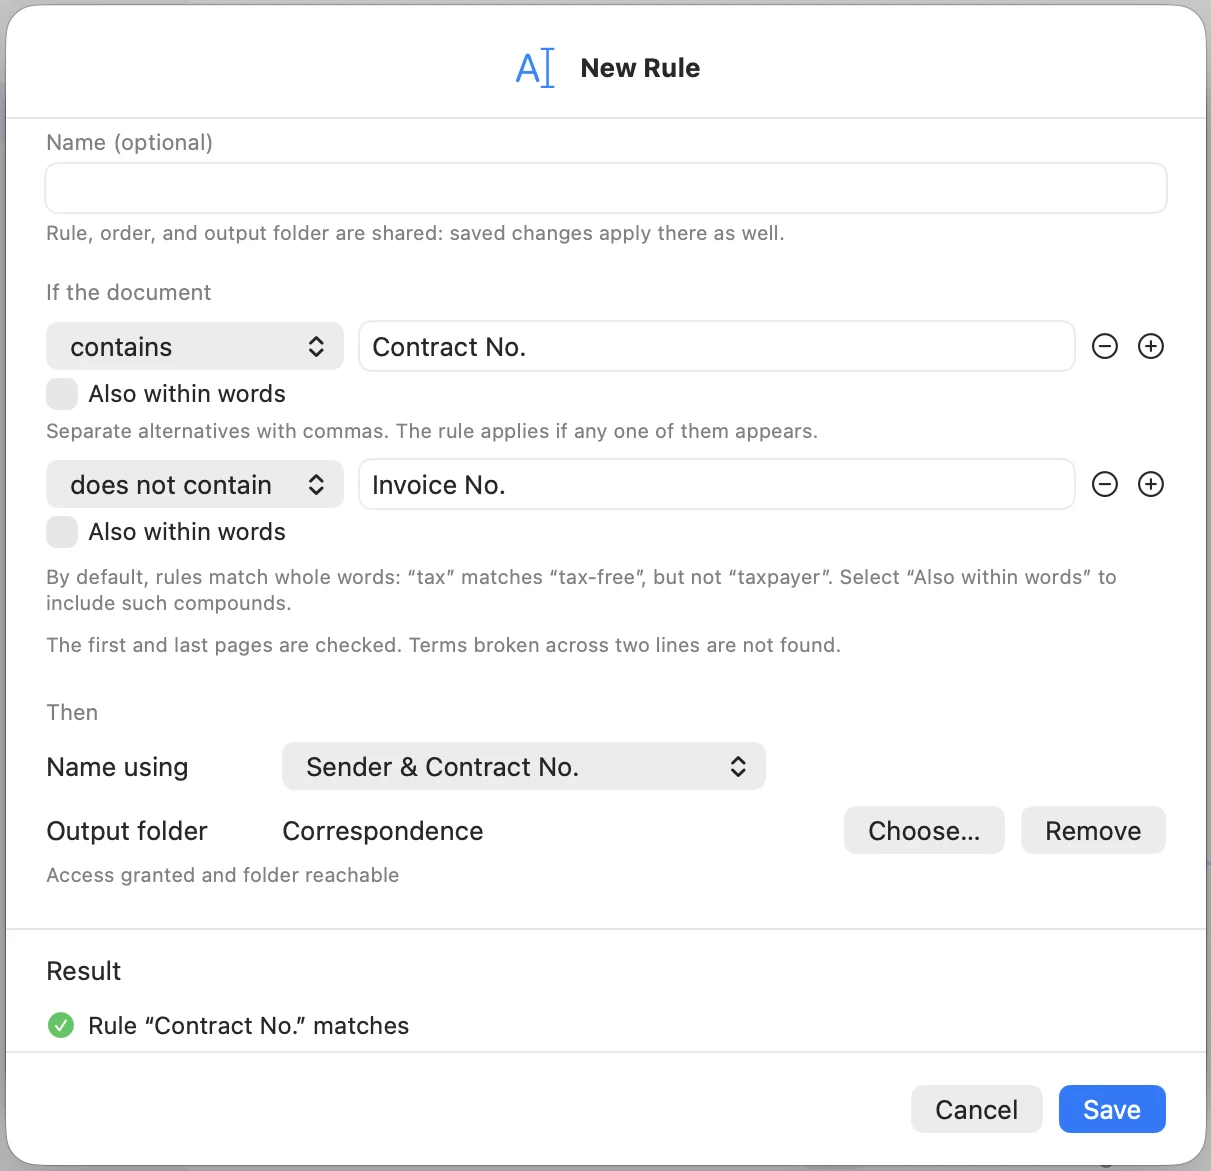The width and height of the screenshot is (1211, 1171).
Task: Enable "Also within words" under does not contain
Action: tap(62, 532)
